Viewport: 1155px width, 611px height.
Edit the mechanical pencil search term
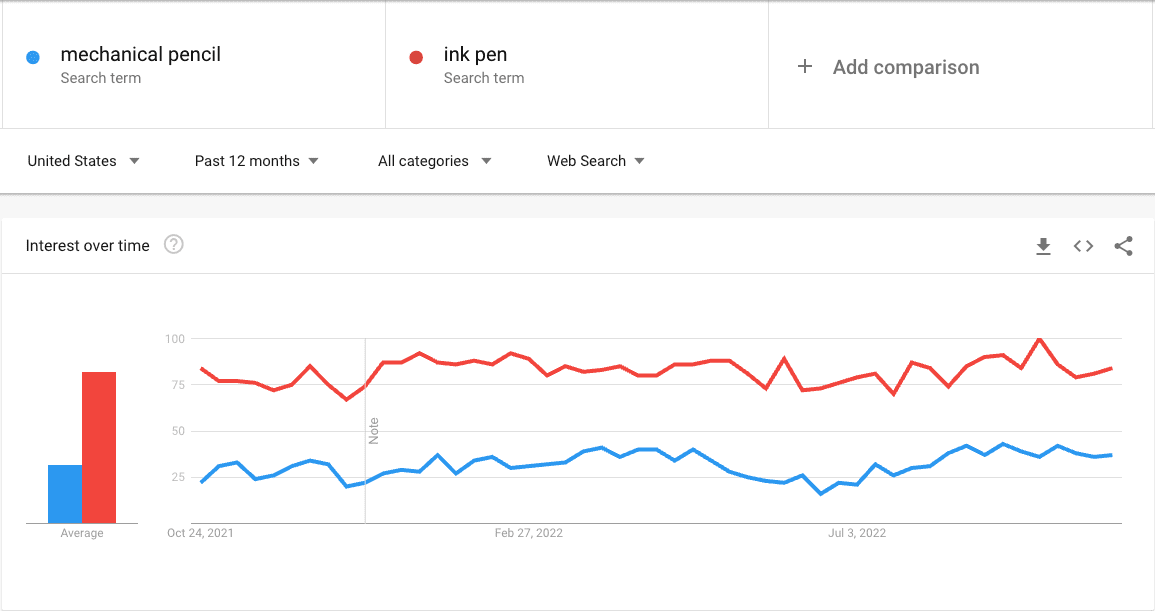141,55
